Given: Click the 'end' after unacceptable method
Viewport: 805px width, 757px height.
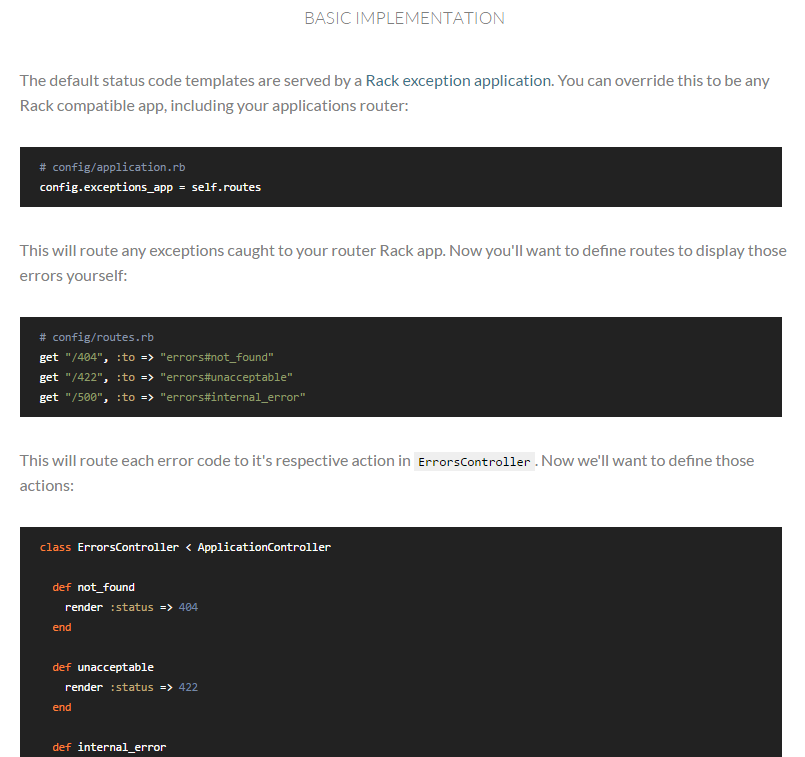Looking at the screenshot, I should click(62, 707).
